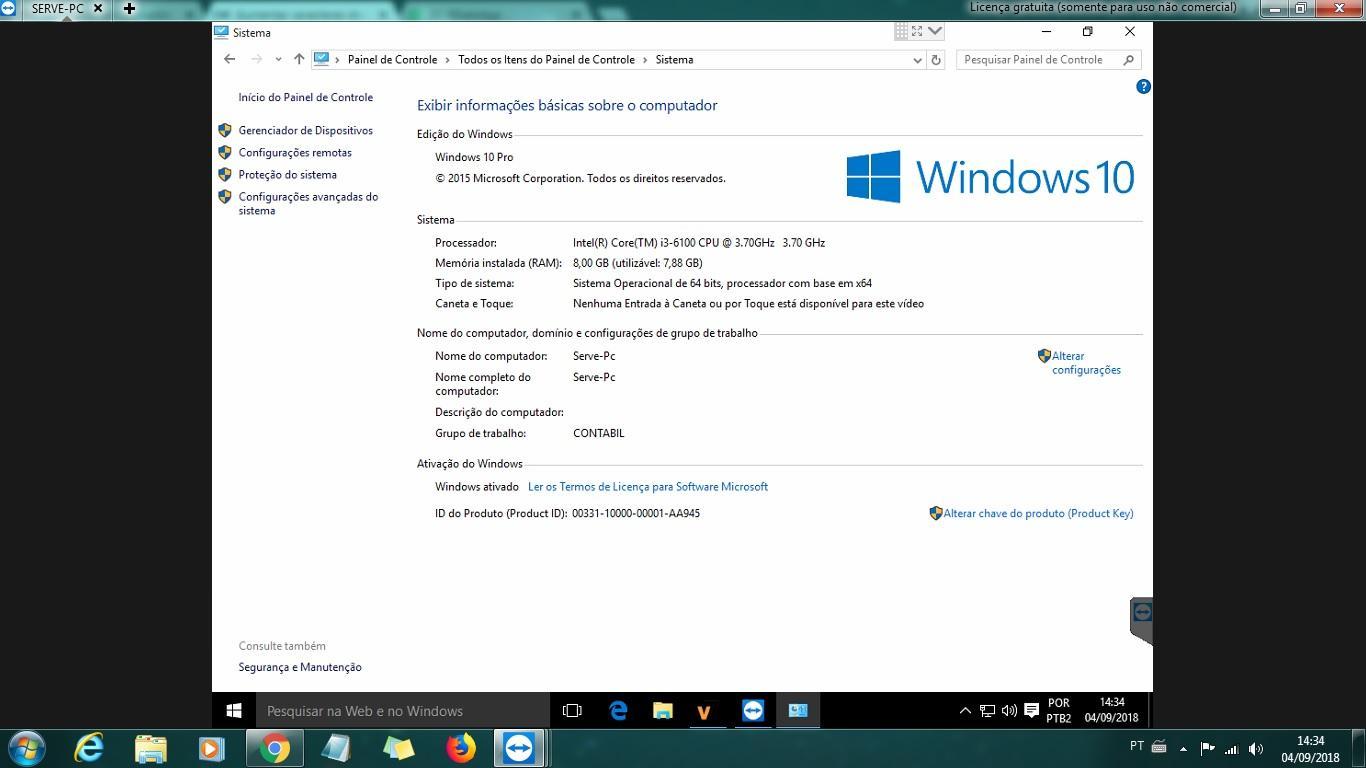The width and height of the screenshot is (1366, 768).
Task: Open remote clock showing 14:34
Action: click(x=1111, y=711)
